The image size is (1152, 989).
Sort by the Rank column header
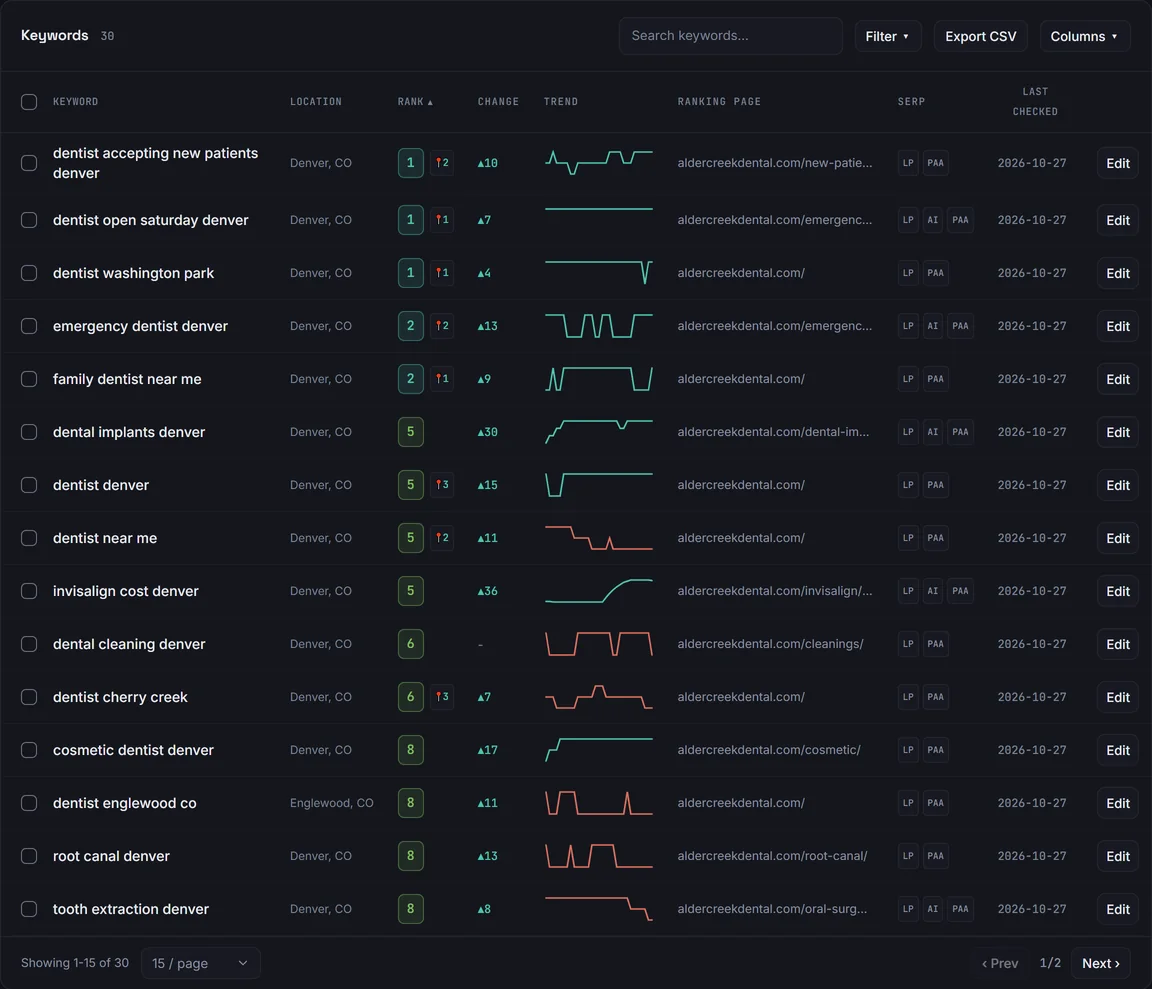coord(415,101)
